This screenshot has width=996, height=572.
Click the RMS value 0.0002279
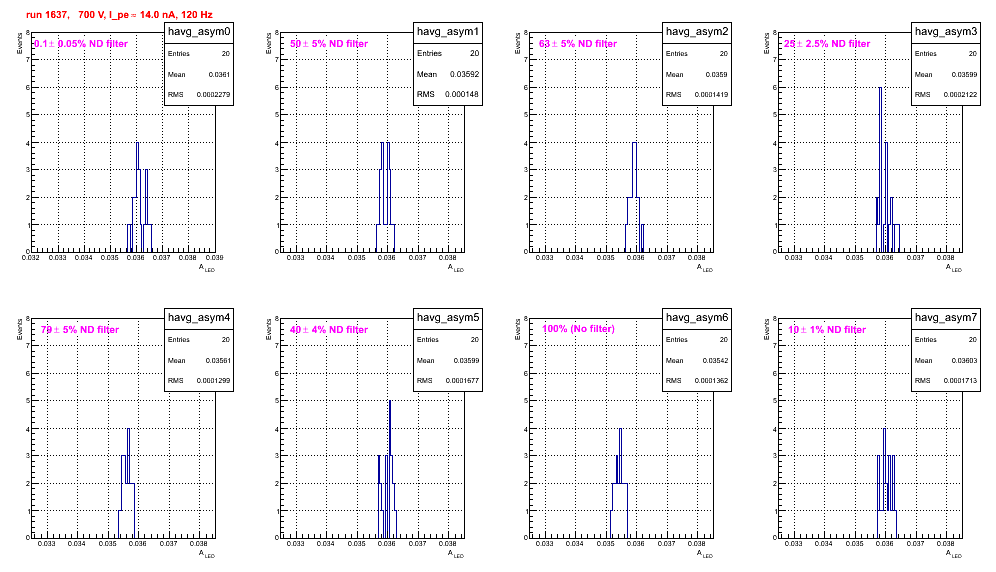(213, 95)
